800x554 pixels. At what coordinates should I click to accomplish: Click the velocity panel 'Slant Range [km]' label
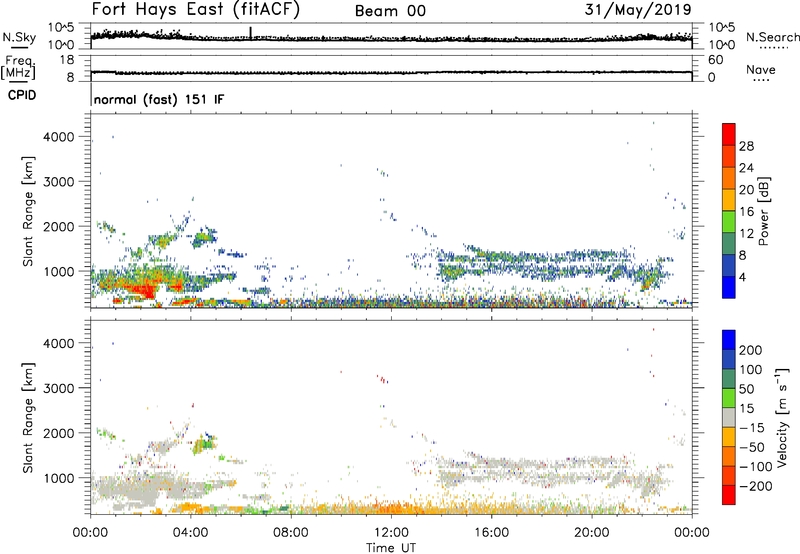coord(28,417)
